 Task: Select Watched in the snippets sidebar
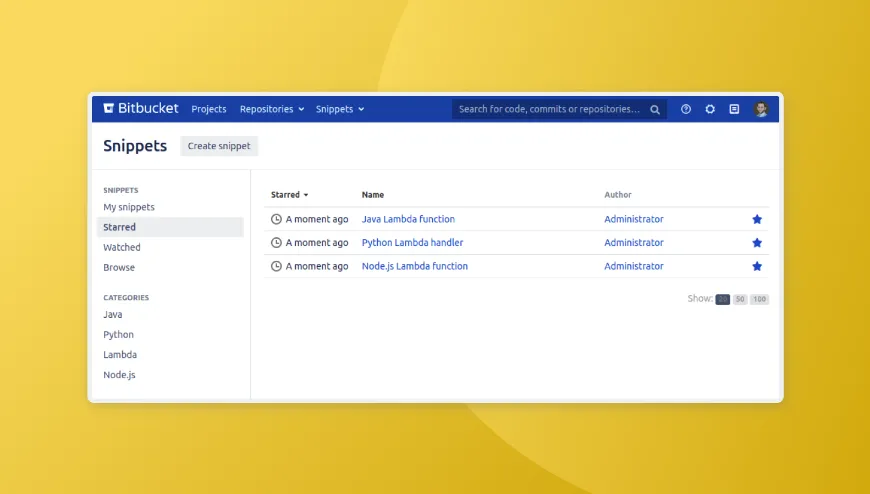pyautogui.click(x=122, y=247)
